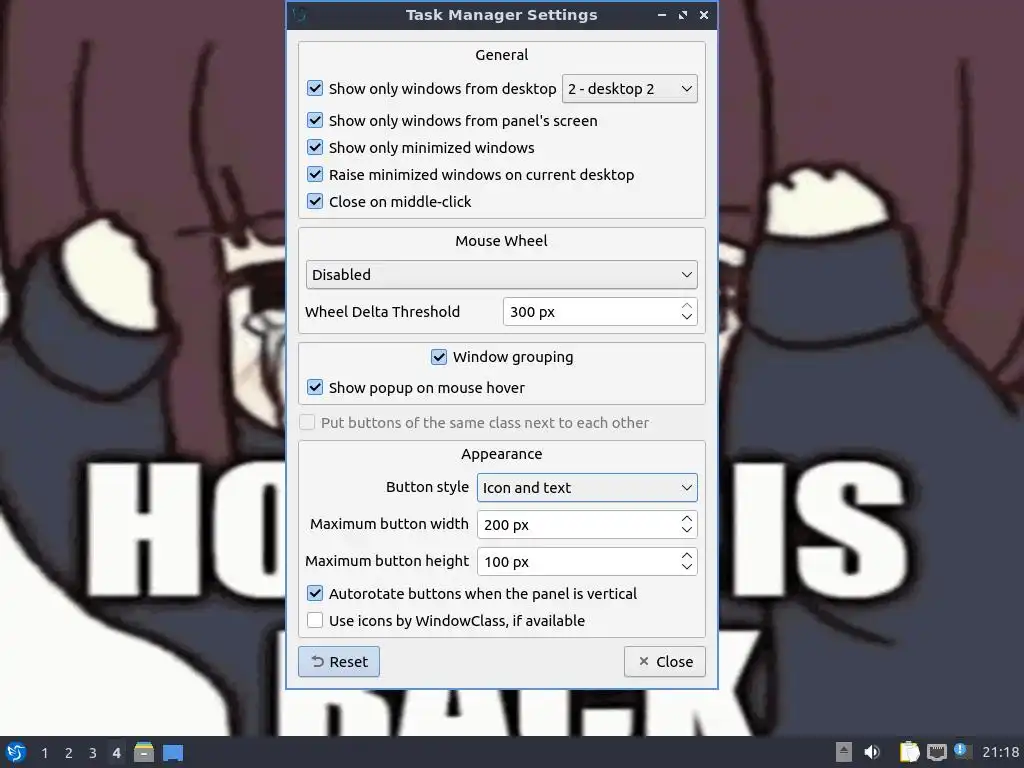Open the Button style dropdown
Viewport: 1024px width, 768px height.
click(587, 488)
